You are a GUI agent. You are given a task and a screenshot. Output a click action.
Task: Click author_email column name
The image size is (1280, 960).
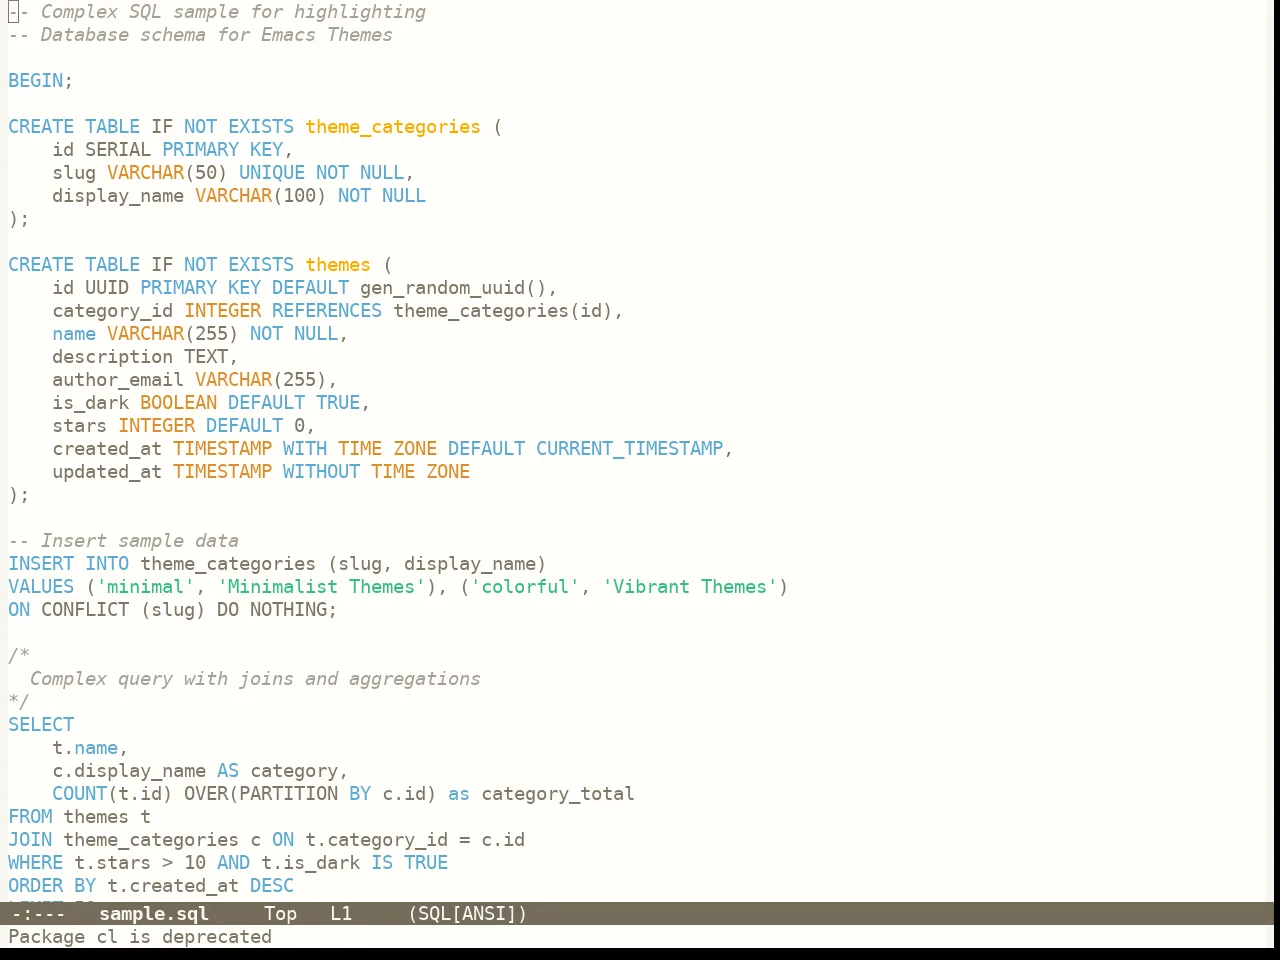pos(118,380)
